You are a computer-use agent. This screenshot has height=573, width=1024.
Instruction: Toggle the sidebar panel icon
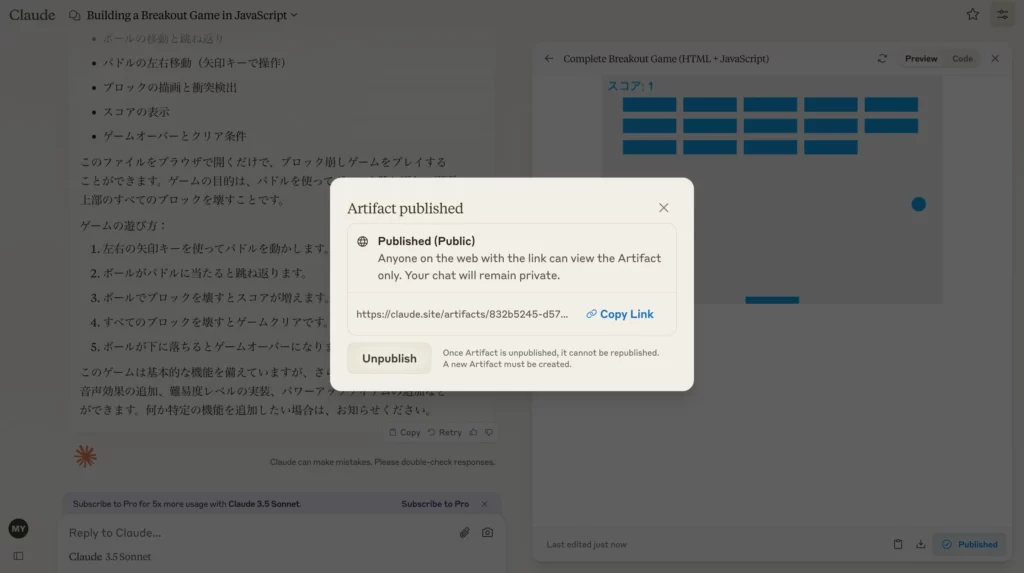tap(18, 555)
